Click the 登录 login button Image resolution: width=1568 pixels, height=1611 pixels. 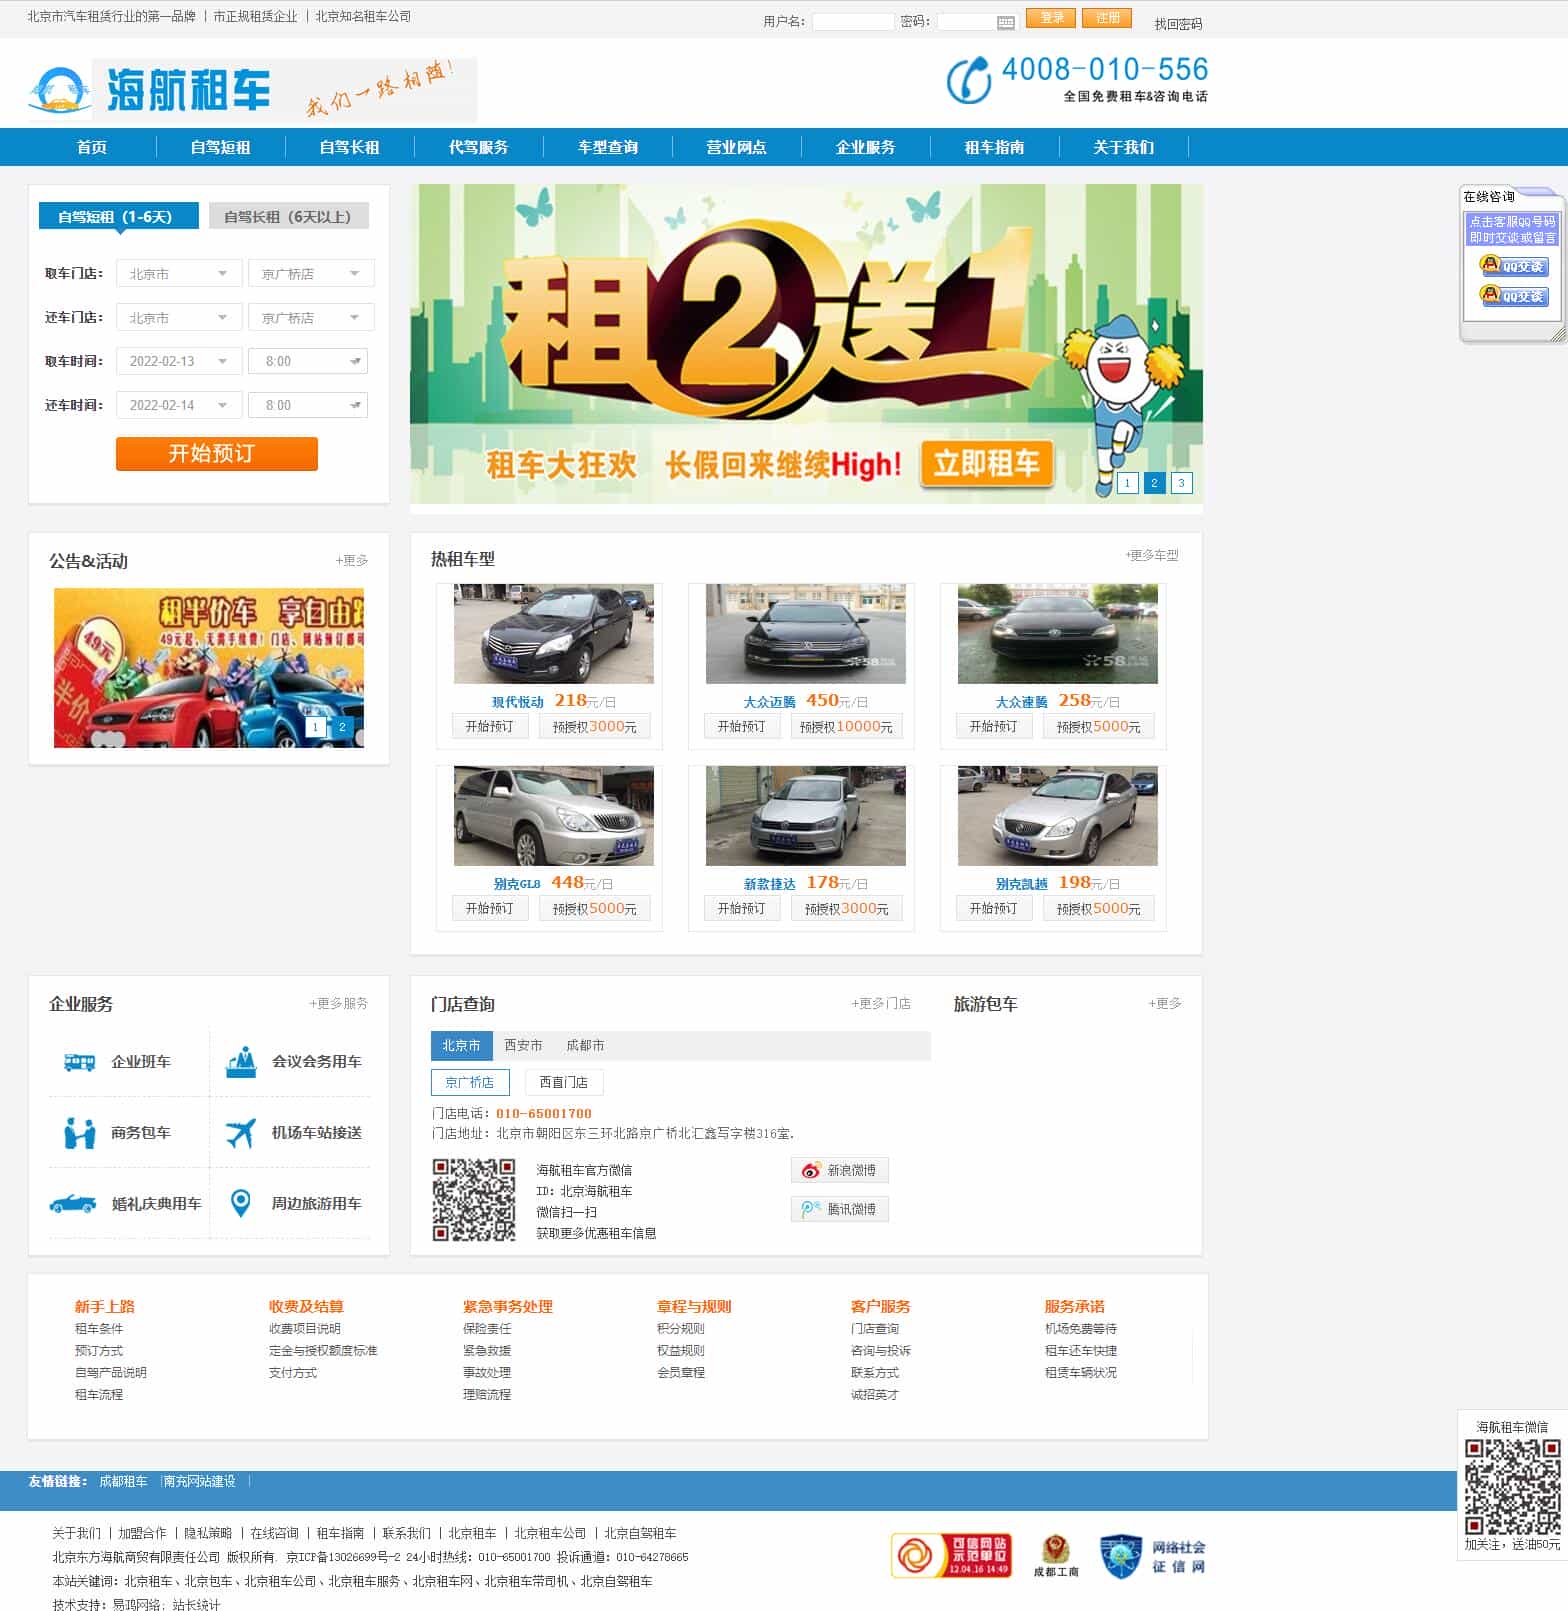point(1052,18)
